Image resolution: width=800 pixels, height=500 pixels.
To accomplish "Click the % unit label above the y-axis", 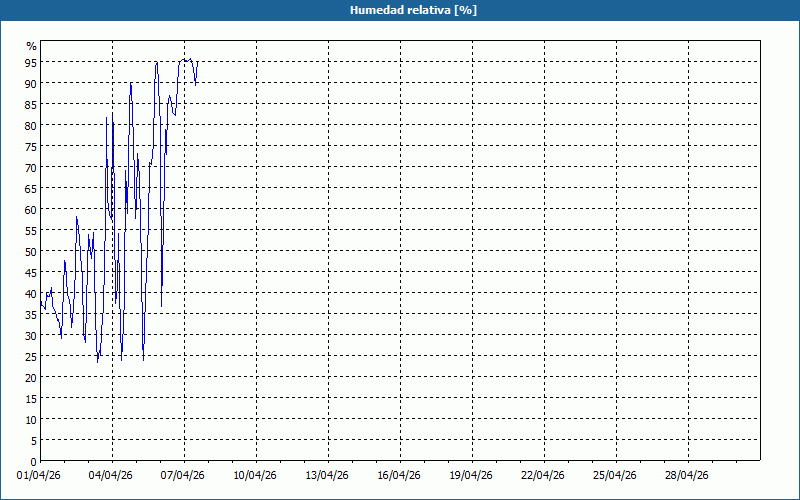I will click(x=31, y=46).
